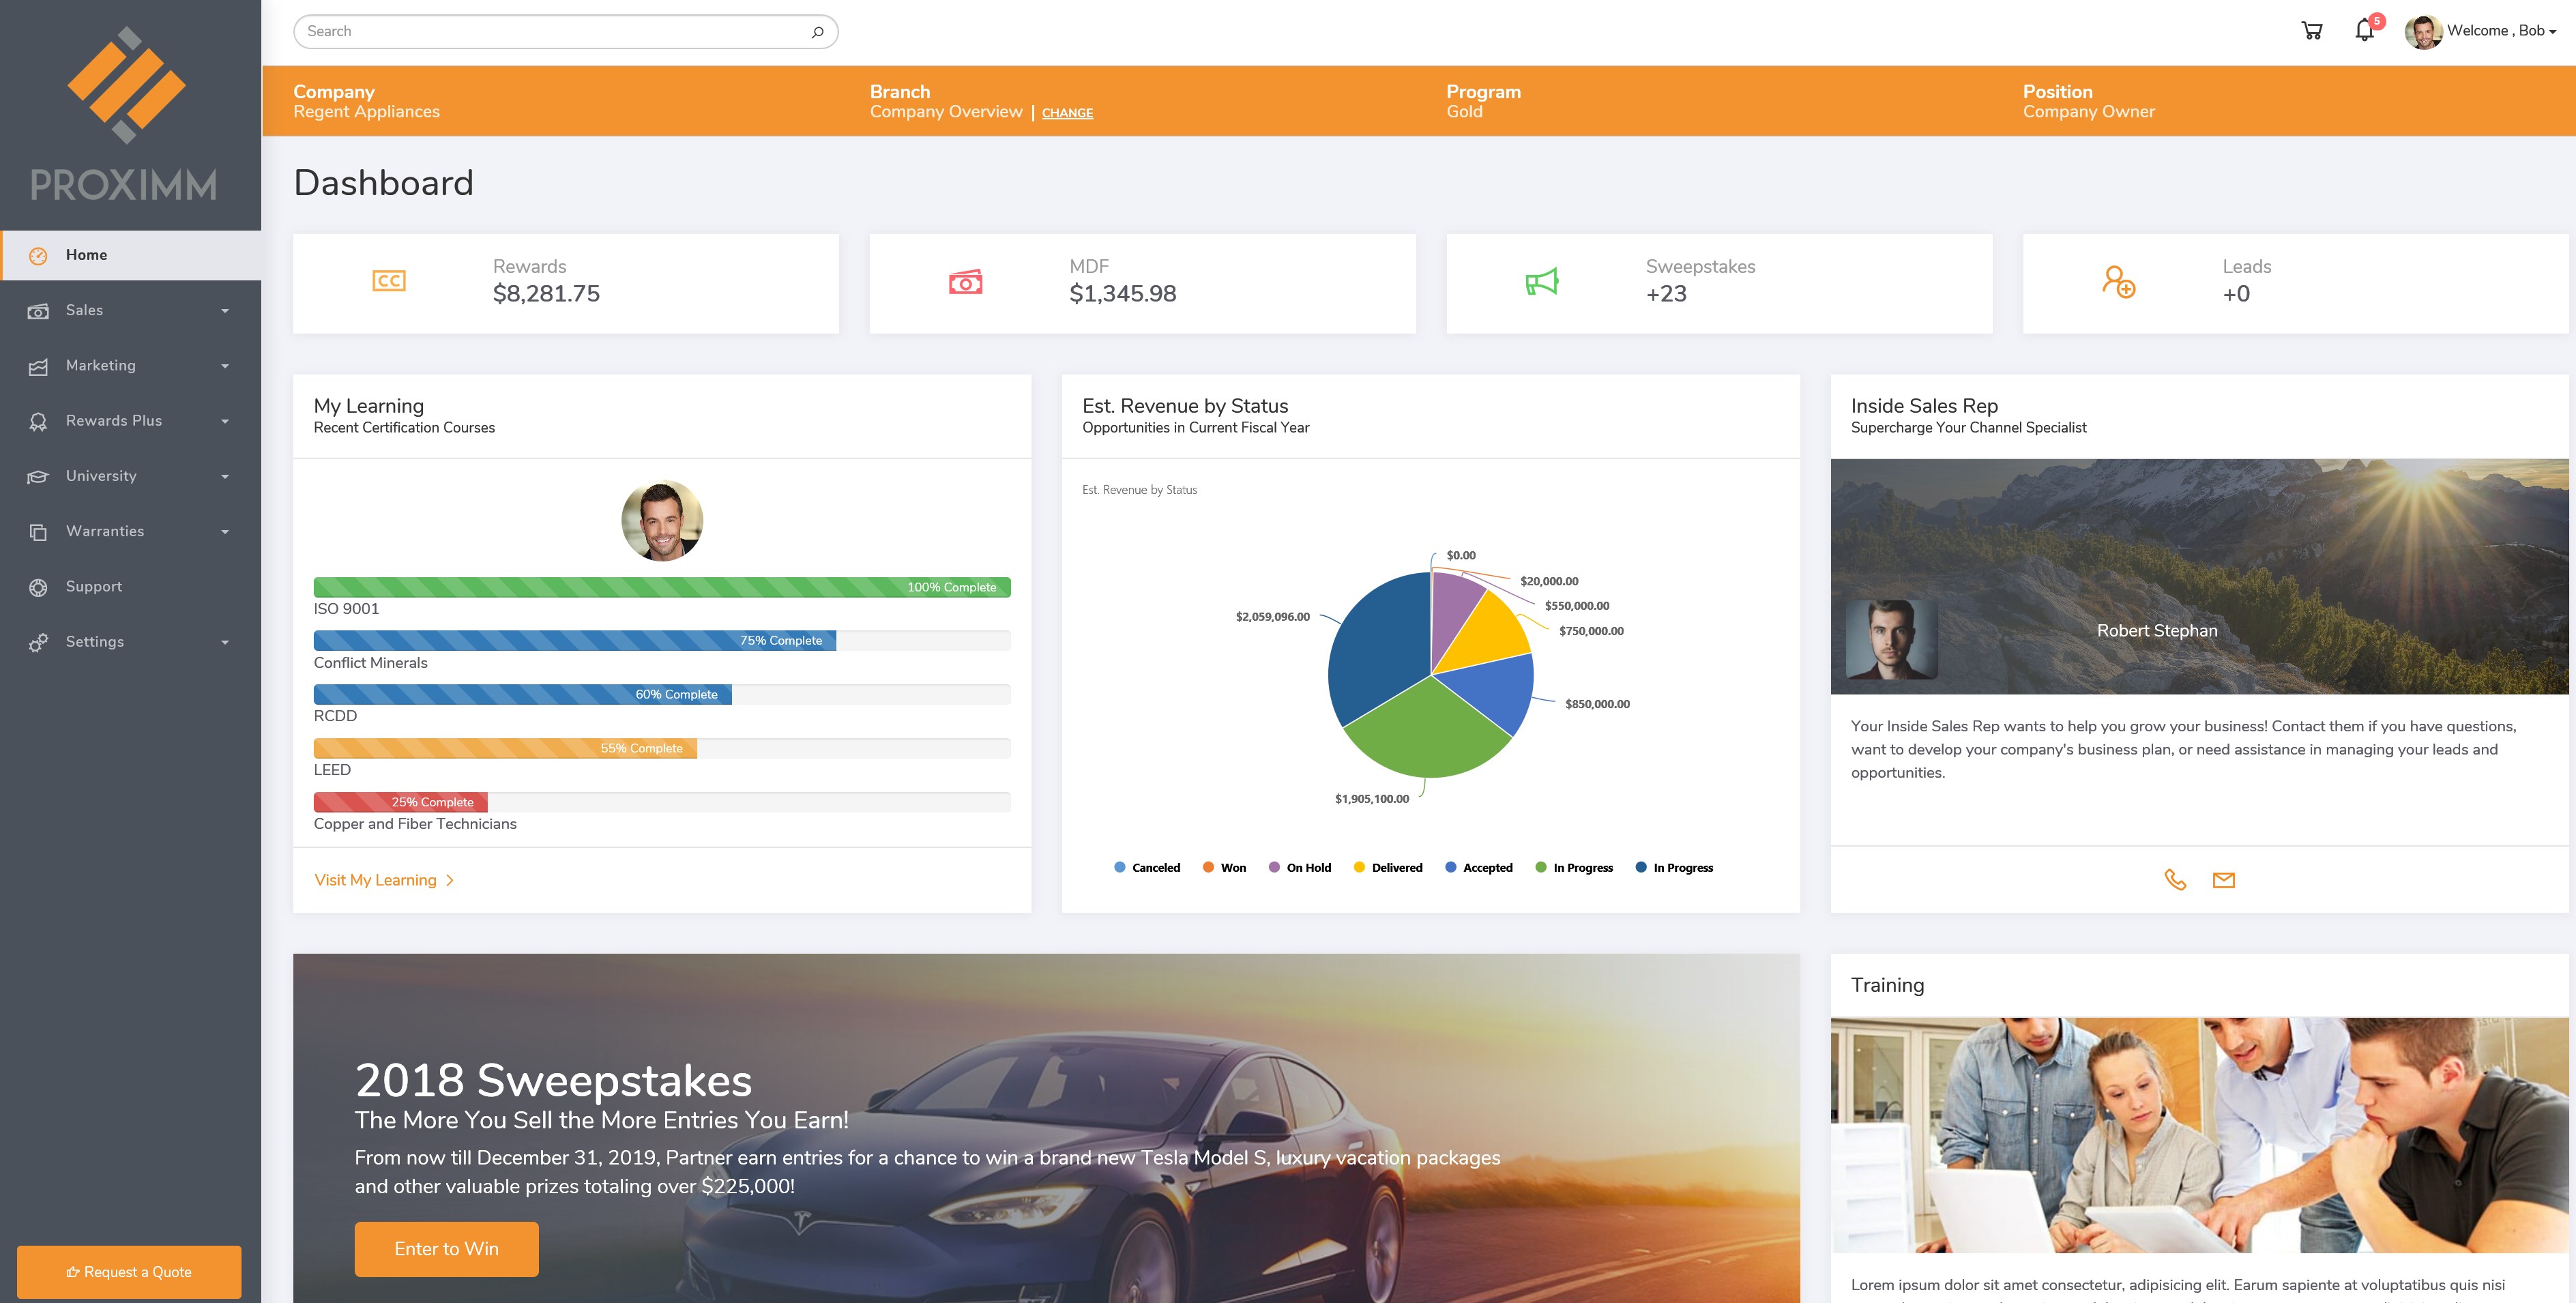Open the notifications bell
2576x1303 pixels.
2364,30
